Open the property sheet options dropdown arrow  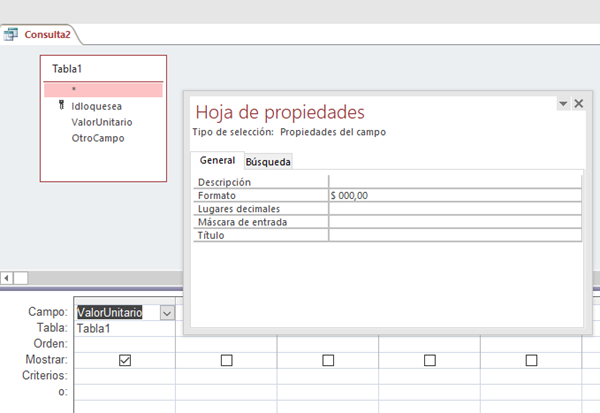click(x=562, y=104)
